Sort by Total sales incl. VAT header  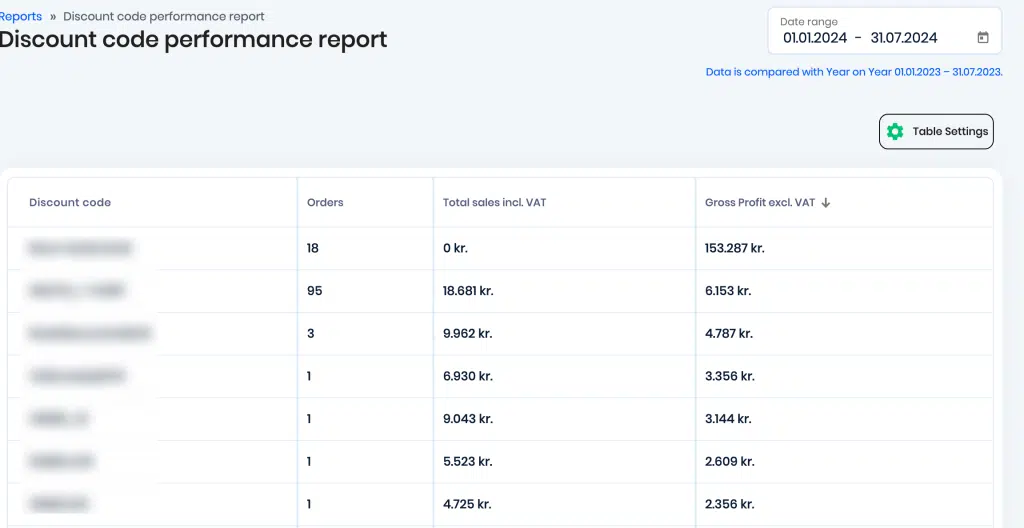494,203
